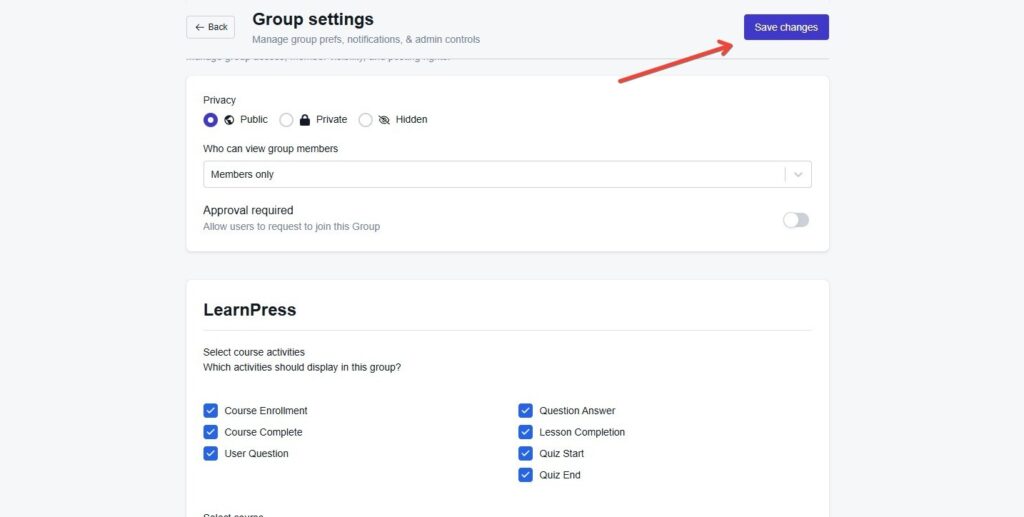The image size is (1024, 517).
Task: Click the LearnPress section heading
Action: click(249, 309)
